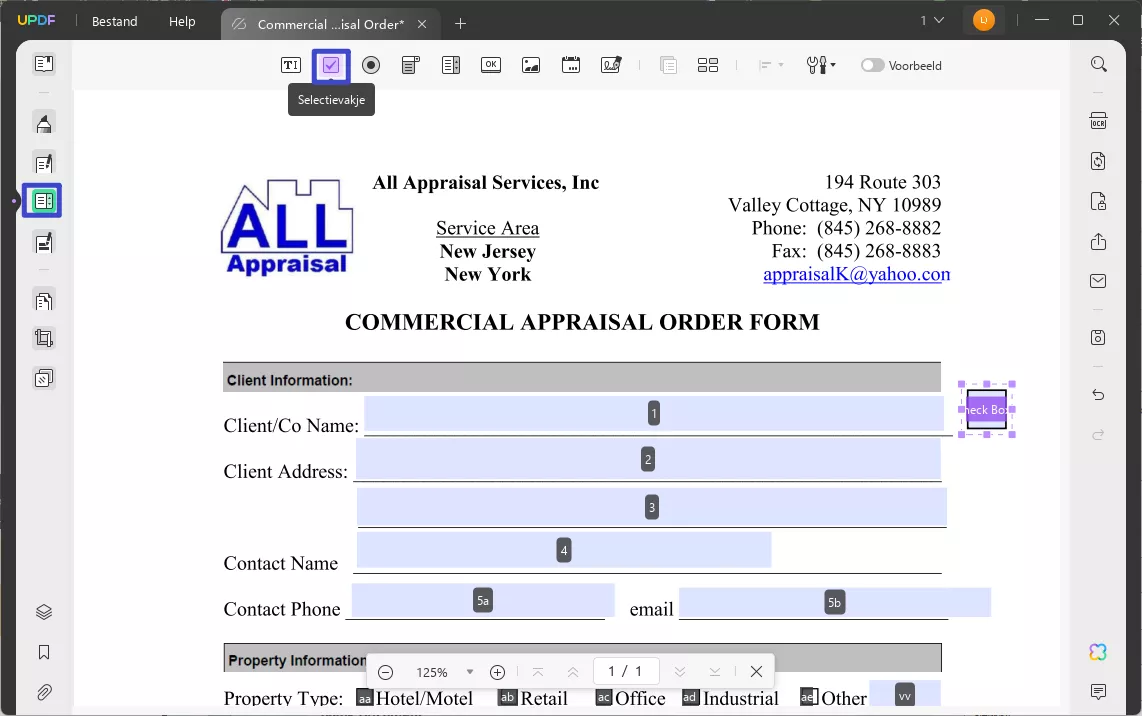Screen dimensions: 1142x716
Task: Open the form tools wrench dropdown
Action: tap(821, 66)
